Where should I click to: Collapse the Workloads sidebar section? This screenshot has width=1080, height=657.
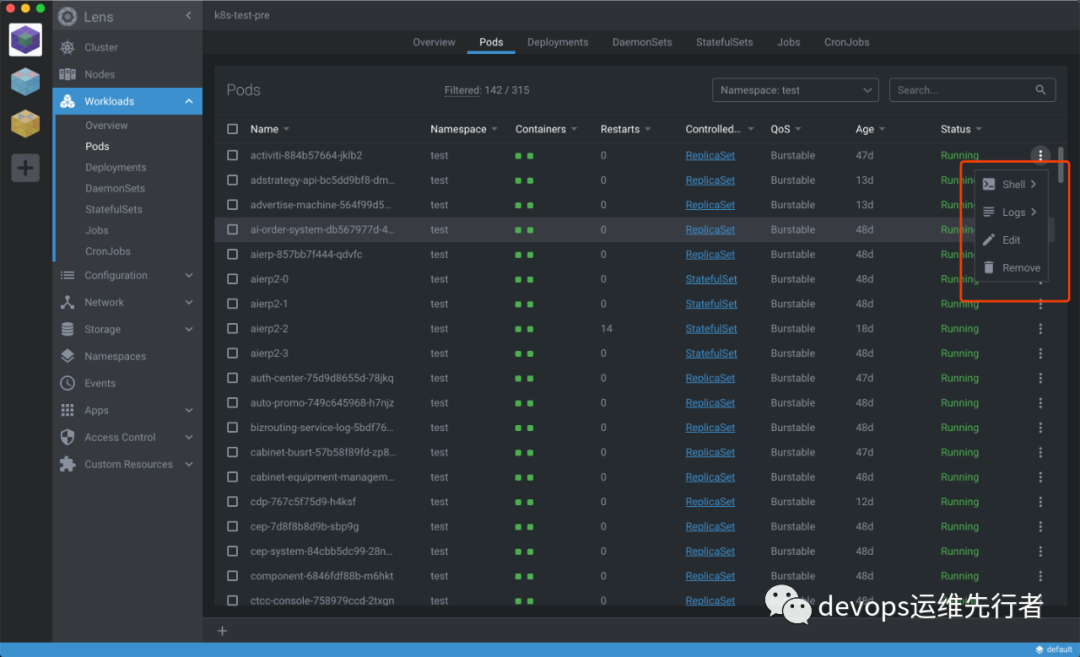pyautogui.click(x=189, y=101)
